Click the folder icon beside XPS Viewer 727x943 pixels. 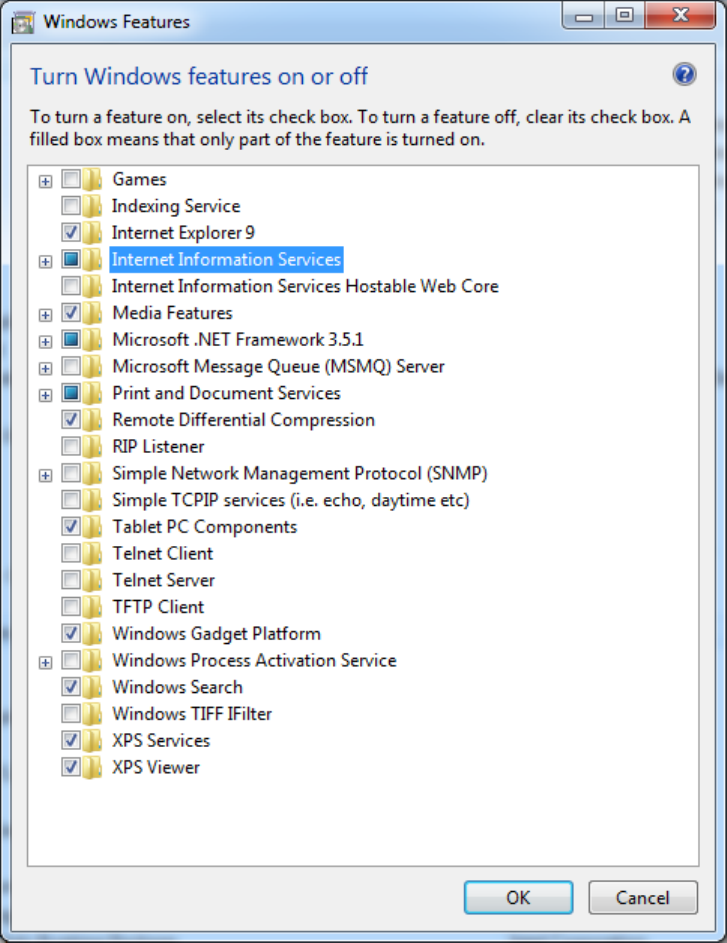coord(93,768)
